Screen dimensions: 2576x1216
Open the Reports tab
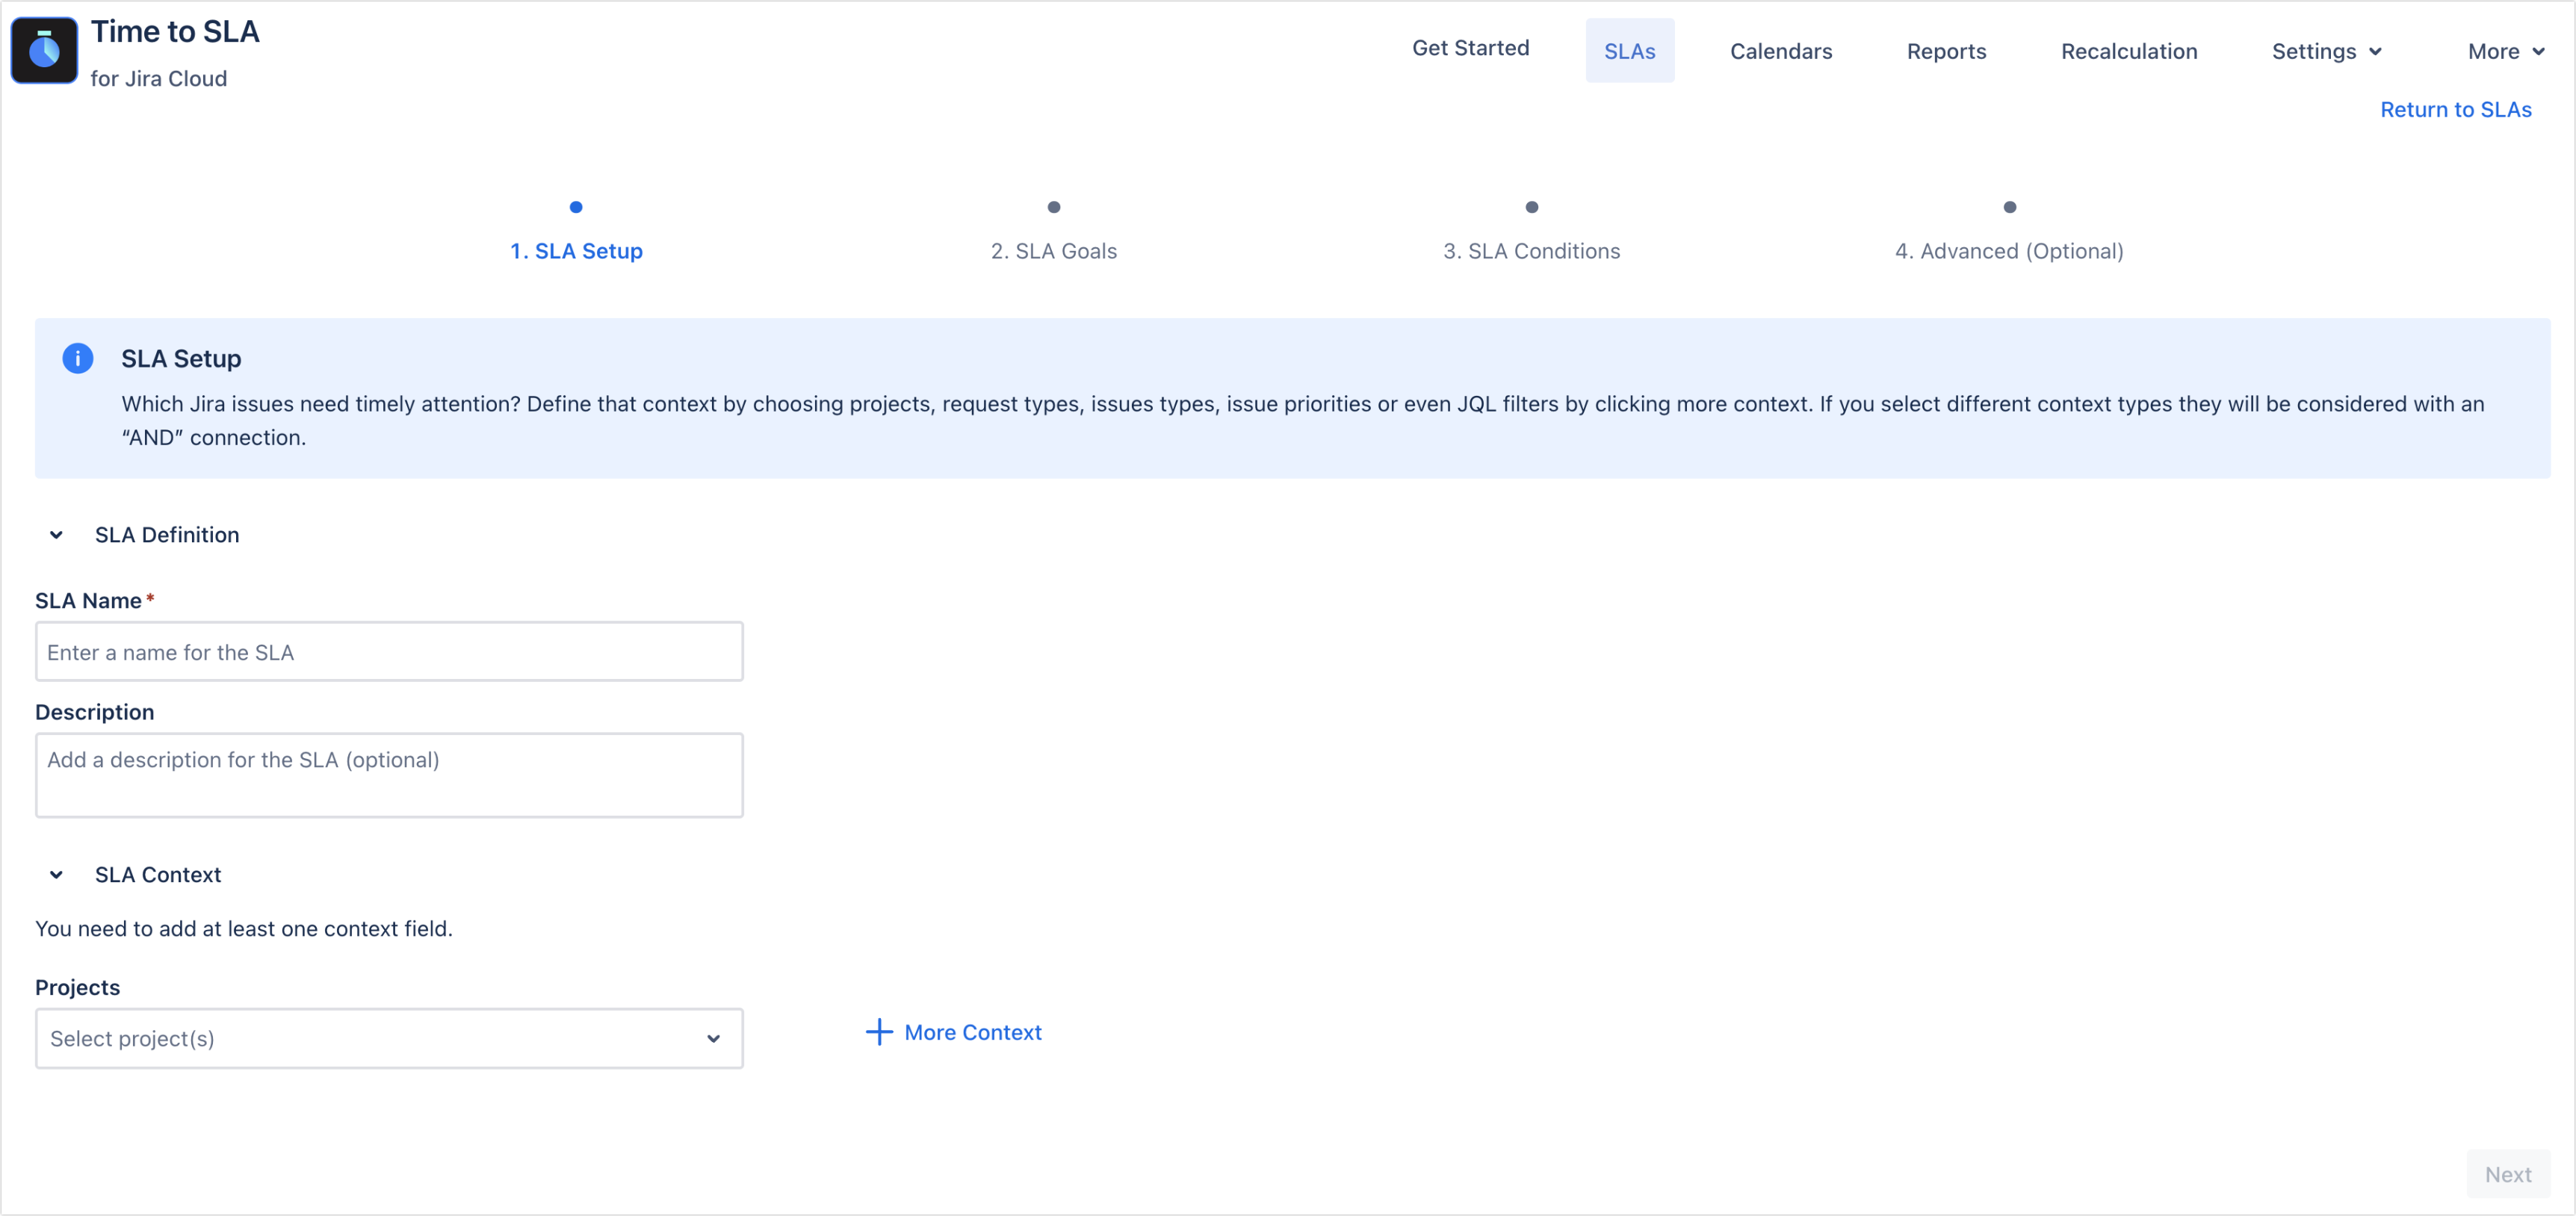pos(1946,51)
